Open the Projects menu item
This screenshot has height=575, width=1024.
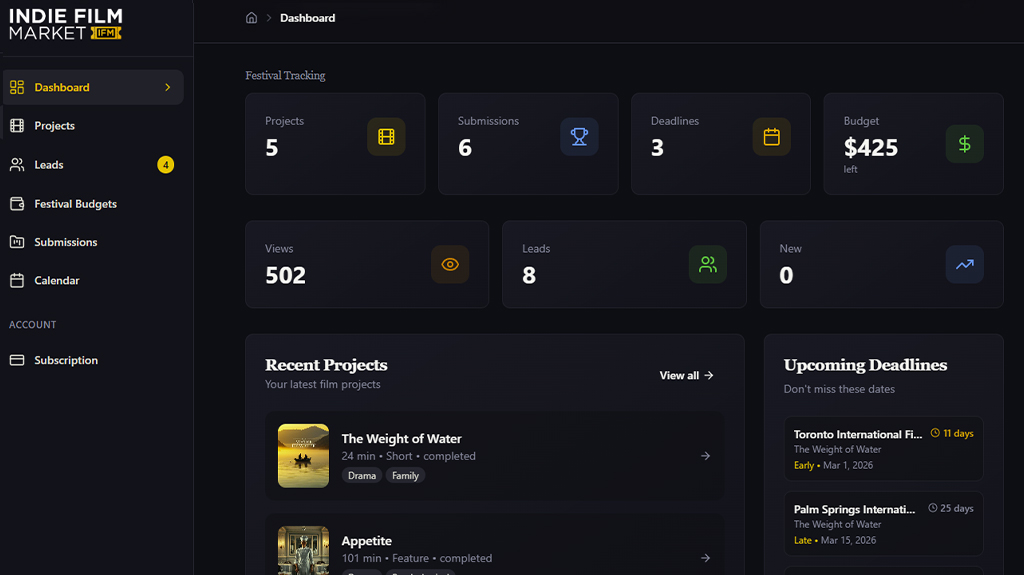point(93,125)
